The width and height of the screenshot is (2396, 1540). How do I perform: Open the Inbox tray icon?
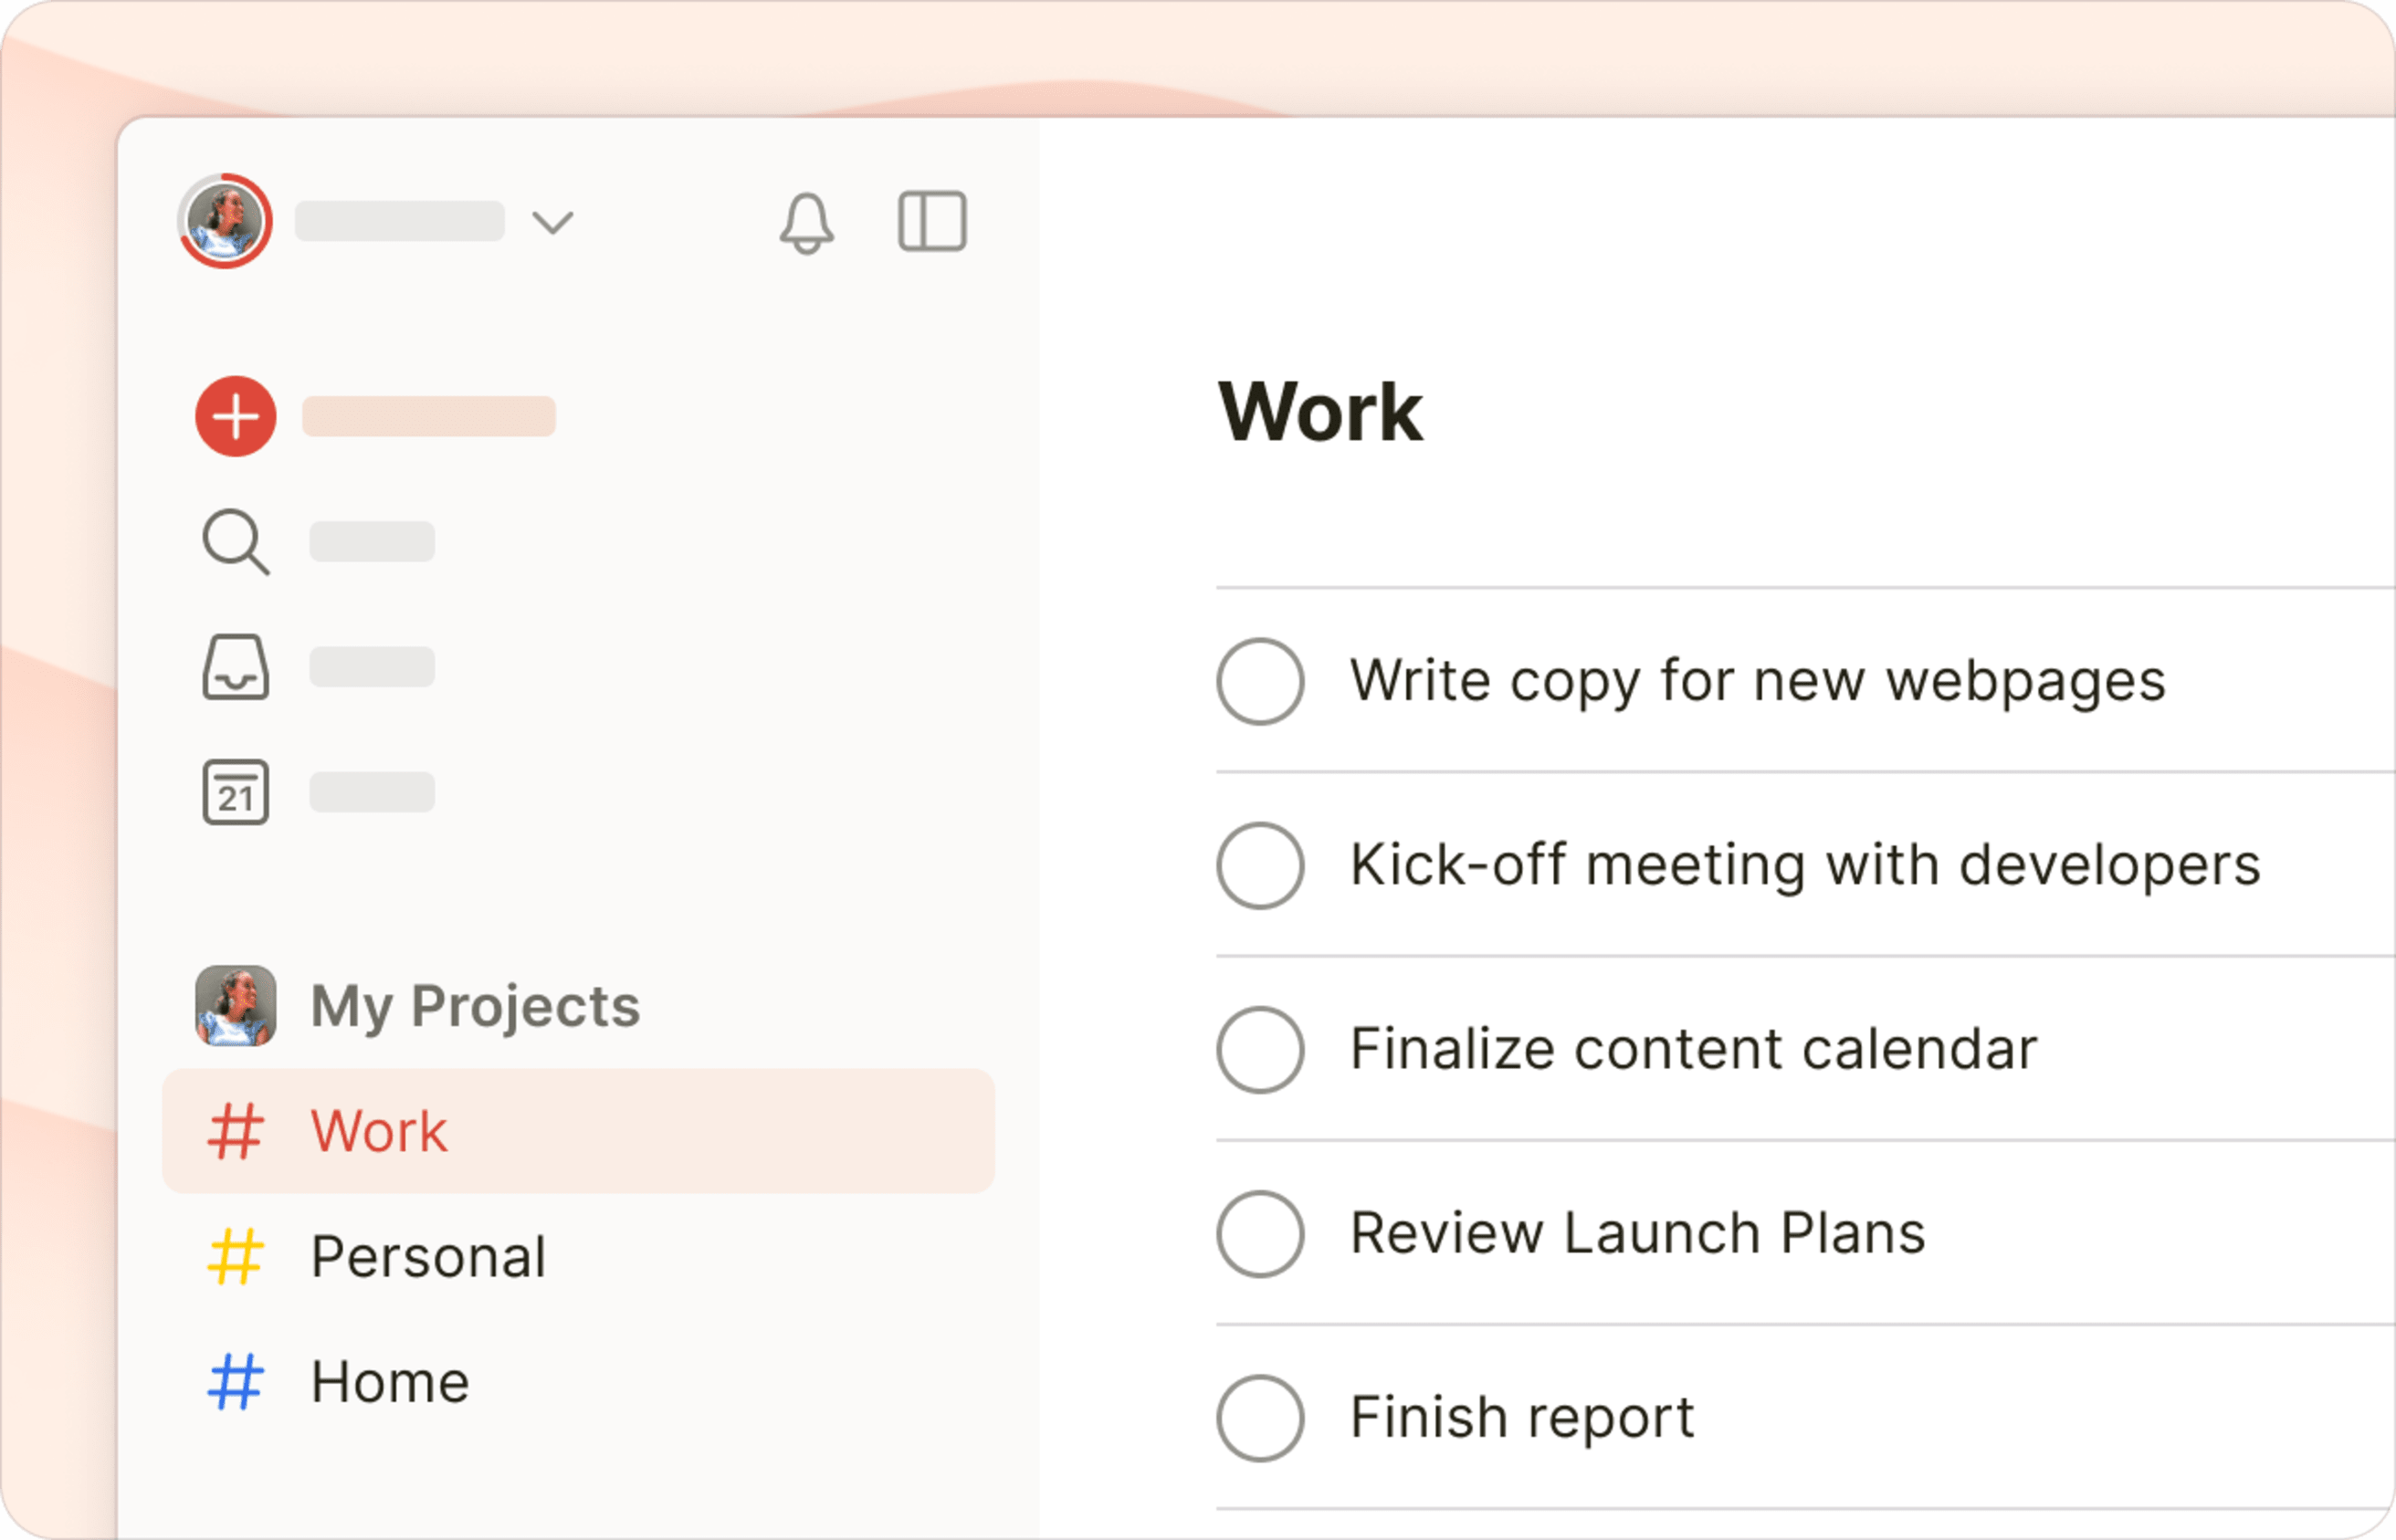(x=236, y=667)
